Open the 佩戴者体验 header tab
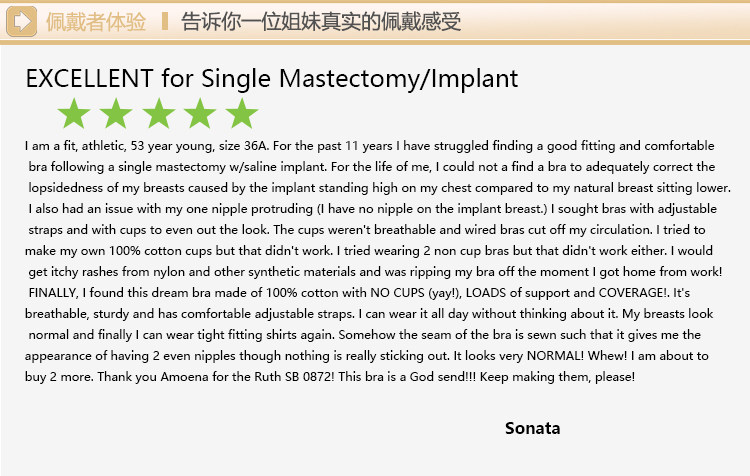The image size is (750, 476). 95,21
